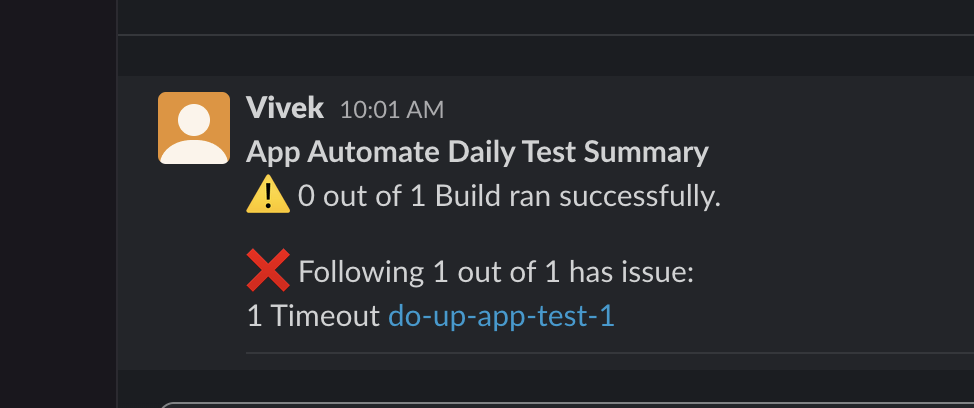Click the '0 out of 1 Build ran successfully' line
974x408 pixels.
click(509, 196)
